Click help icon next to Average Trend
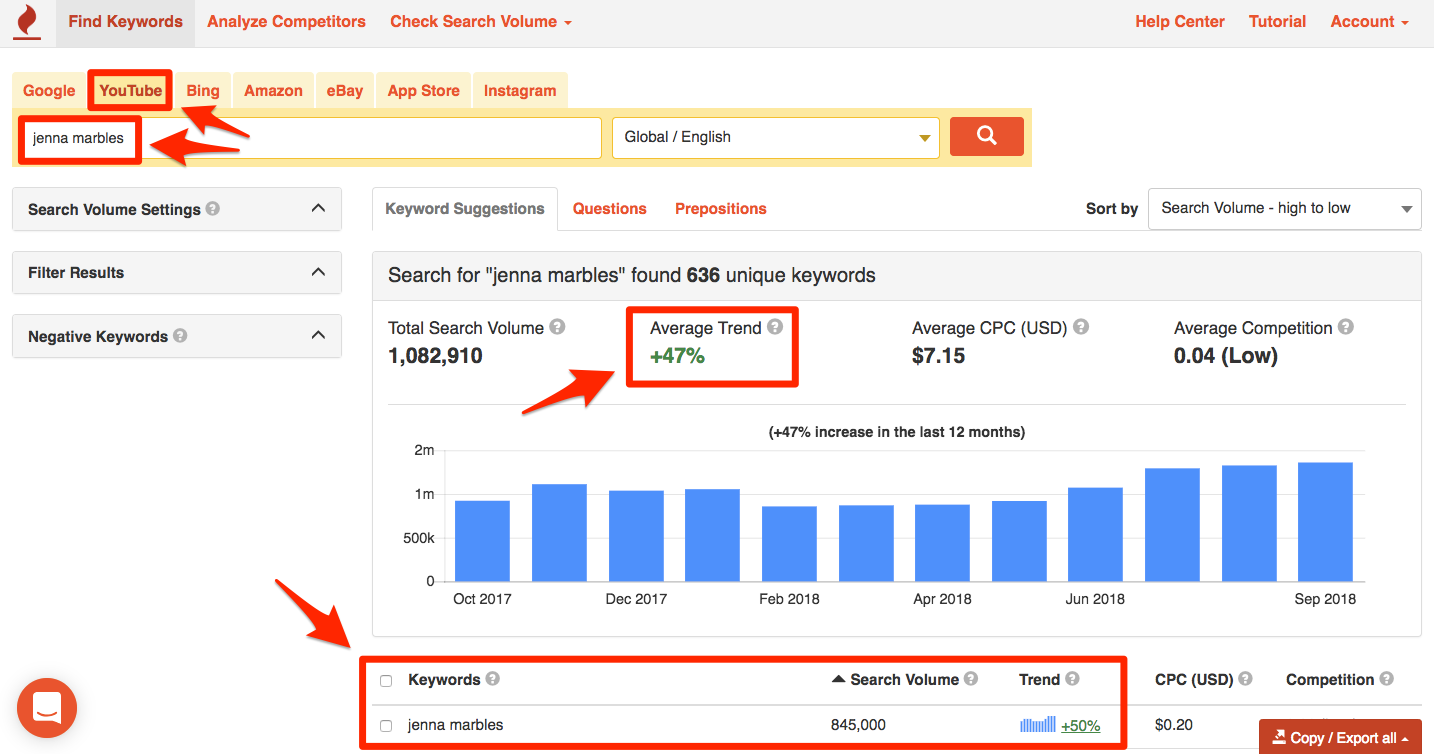1434x754 pixels. pos(775,327)
